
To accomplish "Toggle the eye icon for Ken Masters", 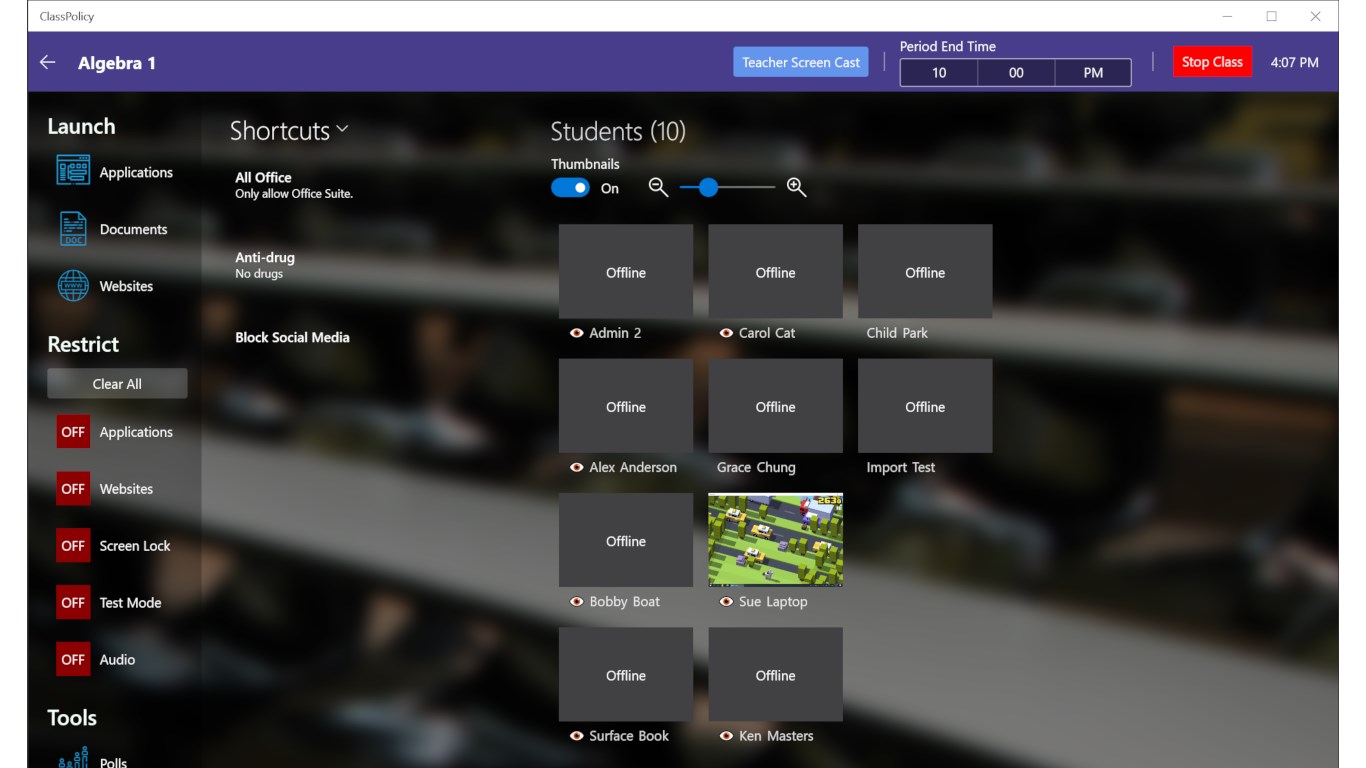I will [726, 736].
